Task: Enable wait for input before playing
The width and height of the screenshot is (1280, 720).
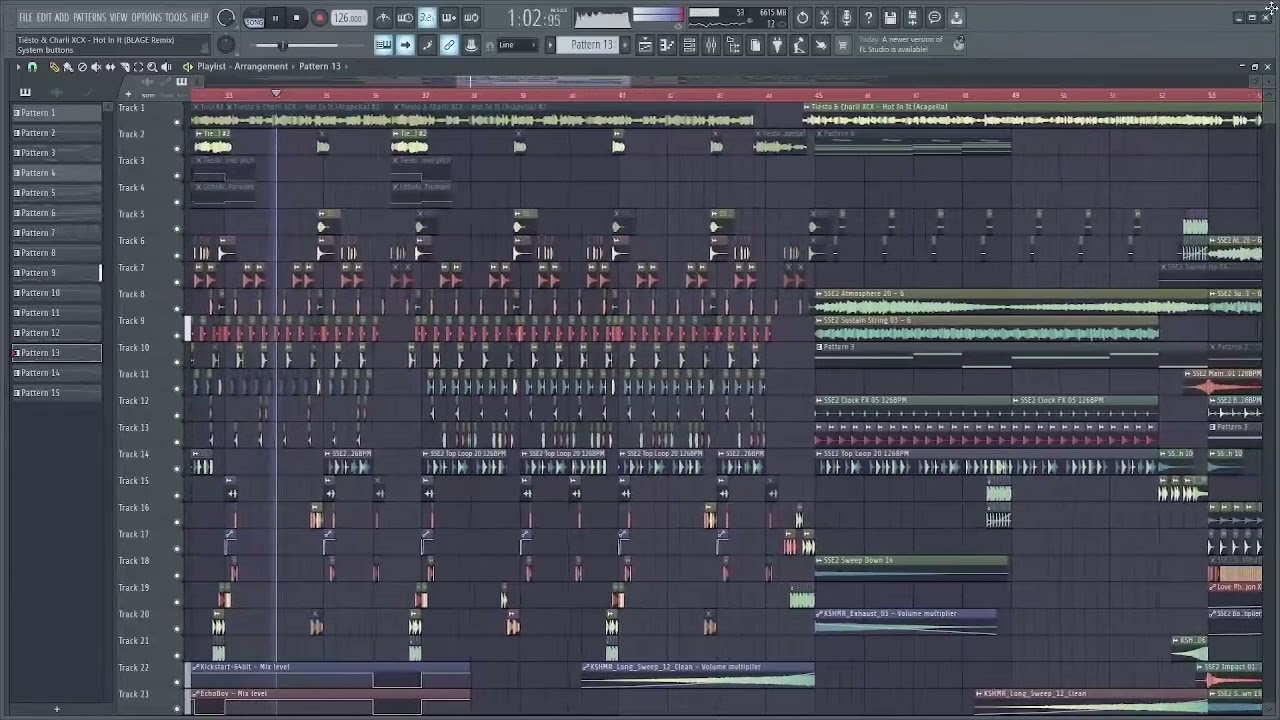Action: 405,18
